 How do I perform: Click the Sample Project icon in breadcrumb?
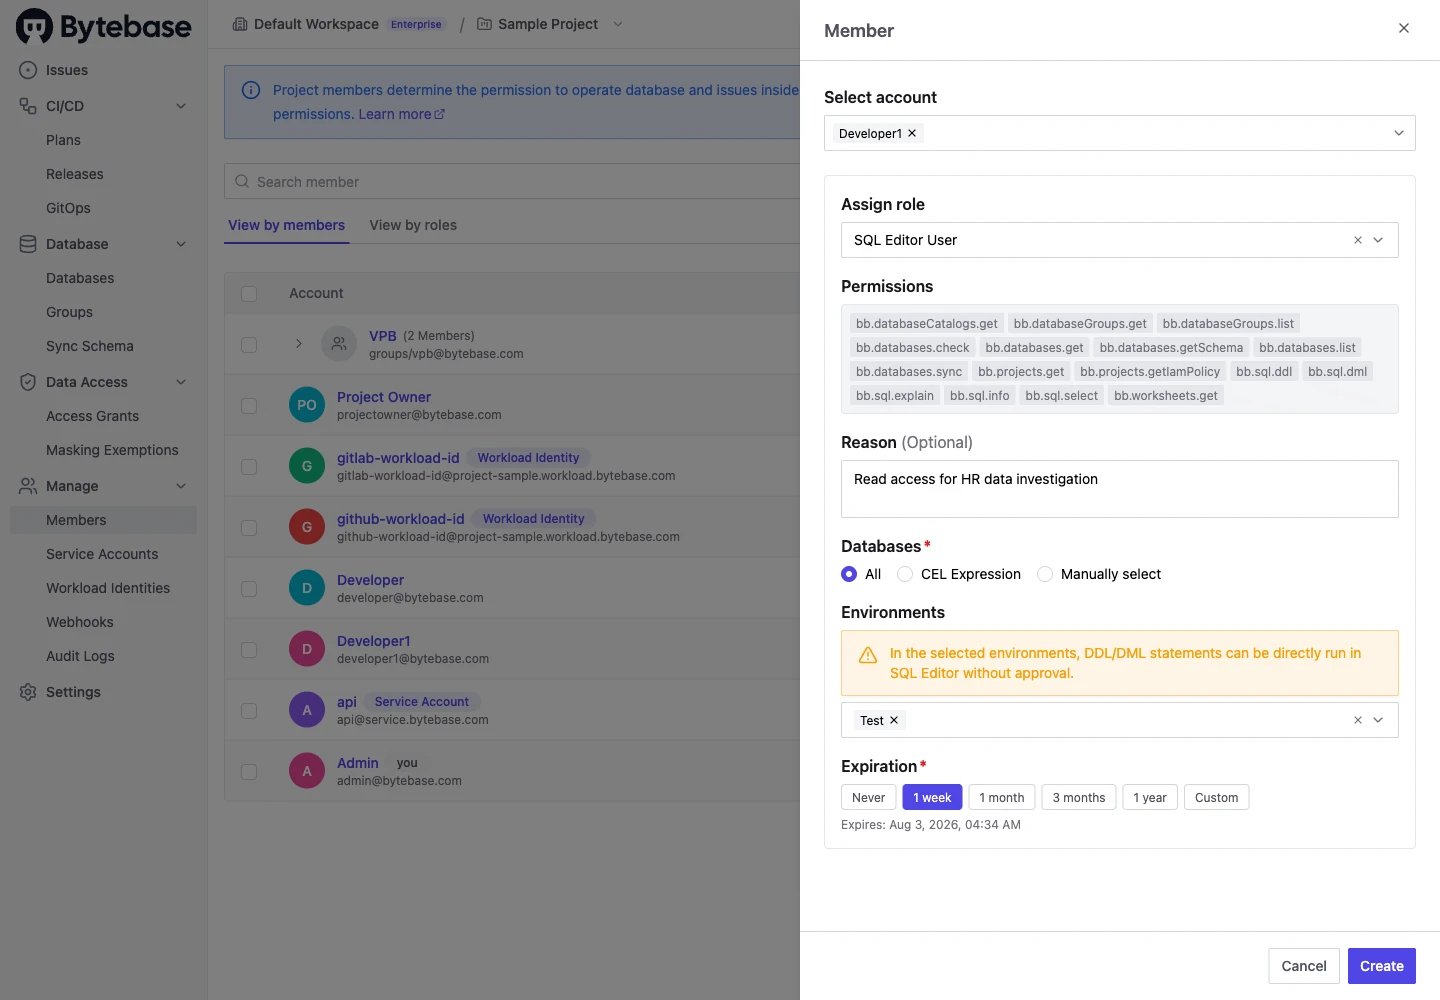(x=484, y=24)
